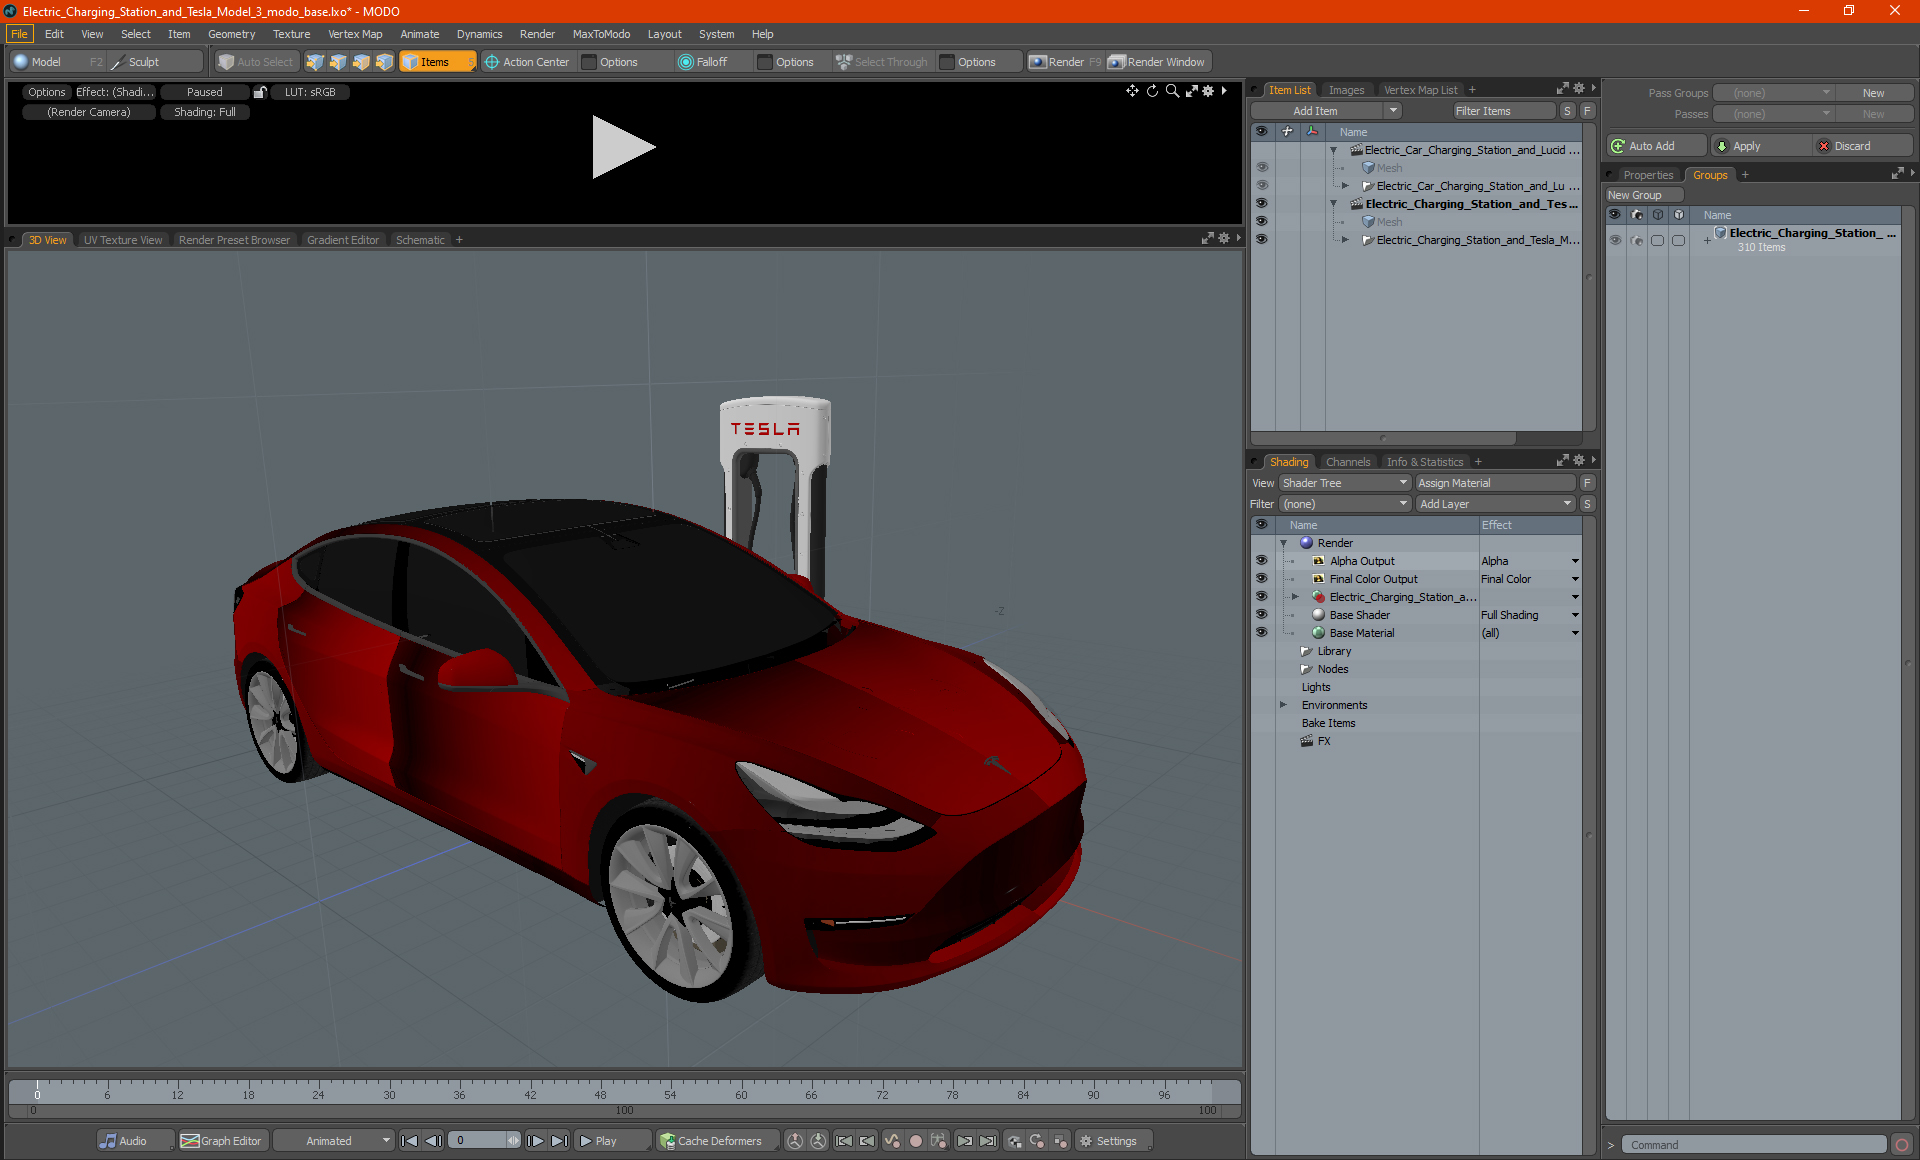This screenshot has width=1920, height=1160.
Task: Toggle visibility eye of Groups panel item
Action: 1615,240
